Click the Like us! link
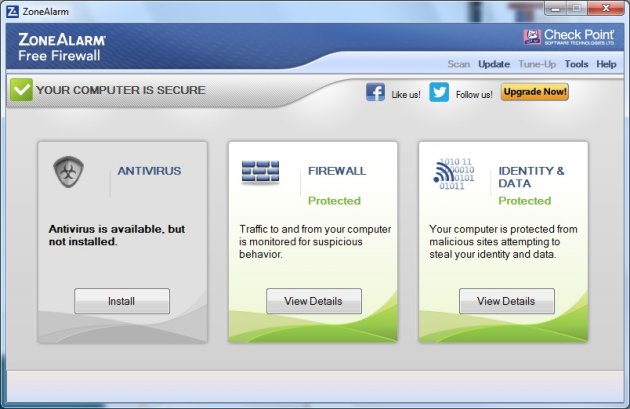The width and height of the screenshot is (630, 409). coord(406,95)
